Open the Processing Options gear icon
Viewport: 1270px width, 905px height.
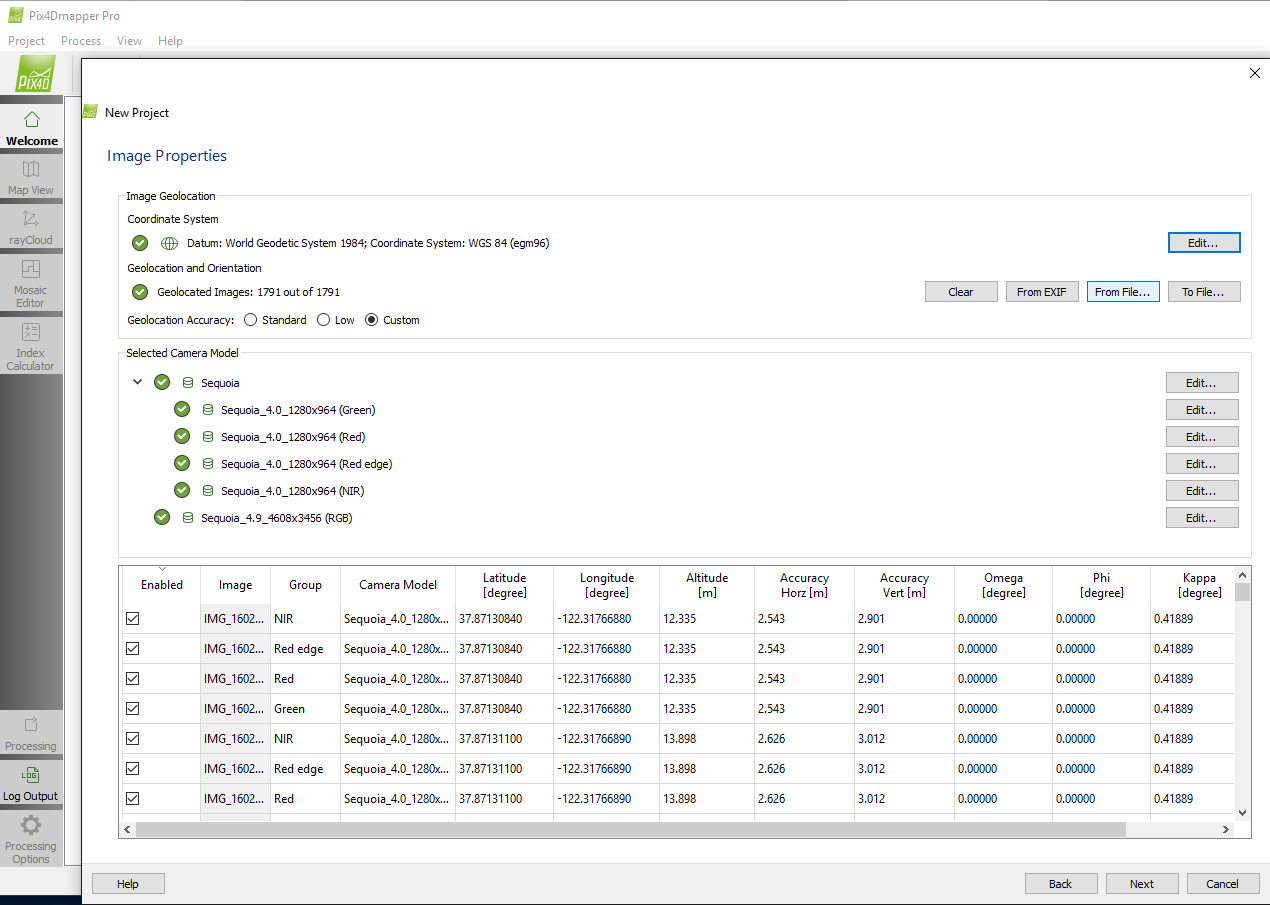coord(31,825)
